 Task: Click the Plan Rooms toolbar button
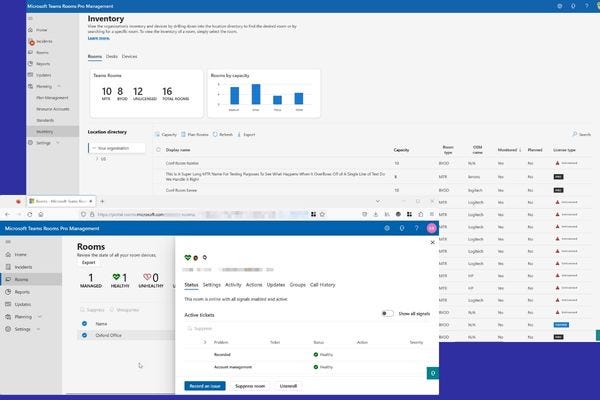point(195,135)
